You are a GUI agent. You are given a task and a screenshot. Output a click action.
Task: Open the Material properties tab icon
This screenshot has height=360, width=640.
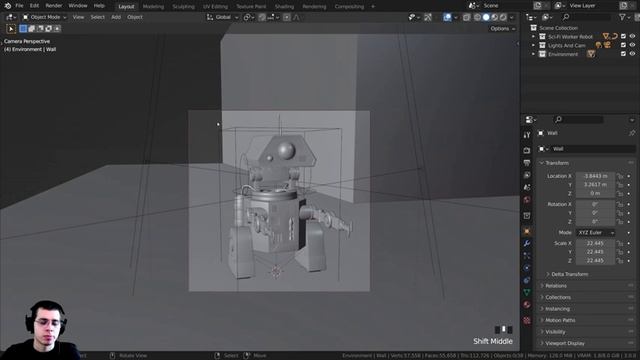click(527, 304)
